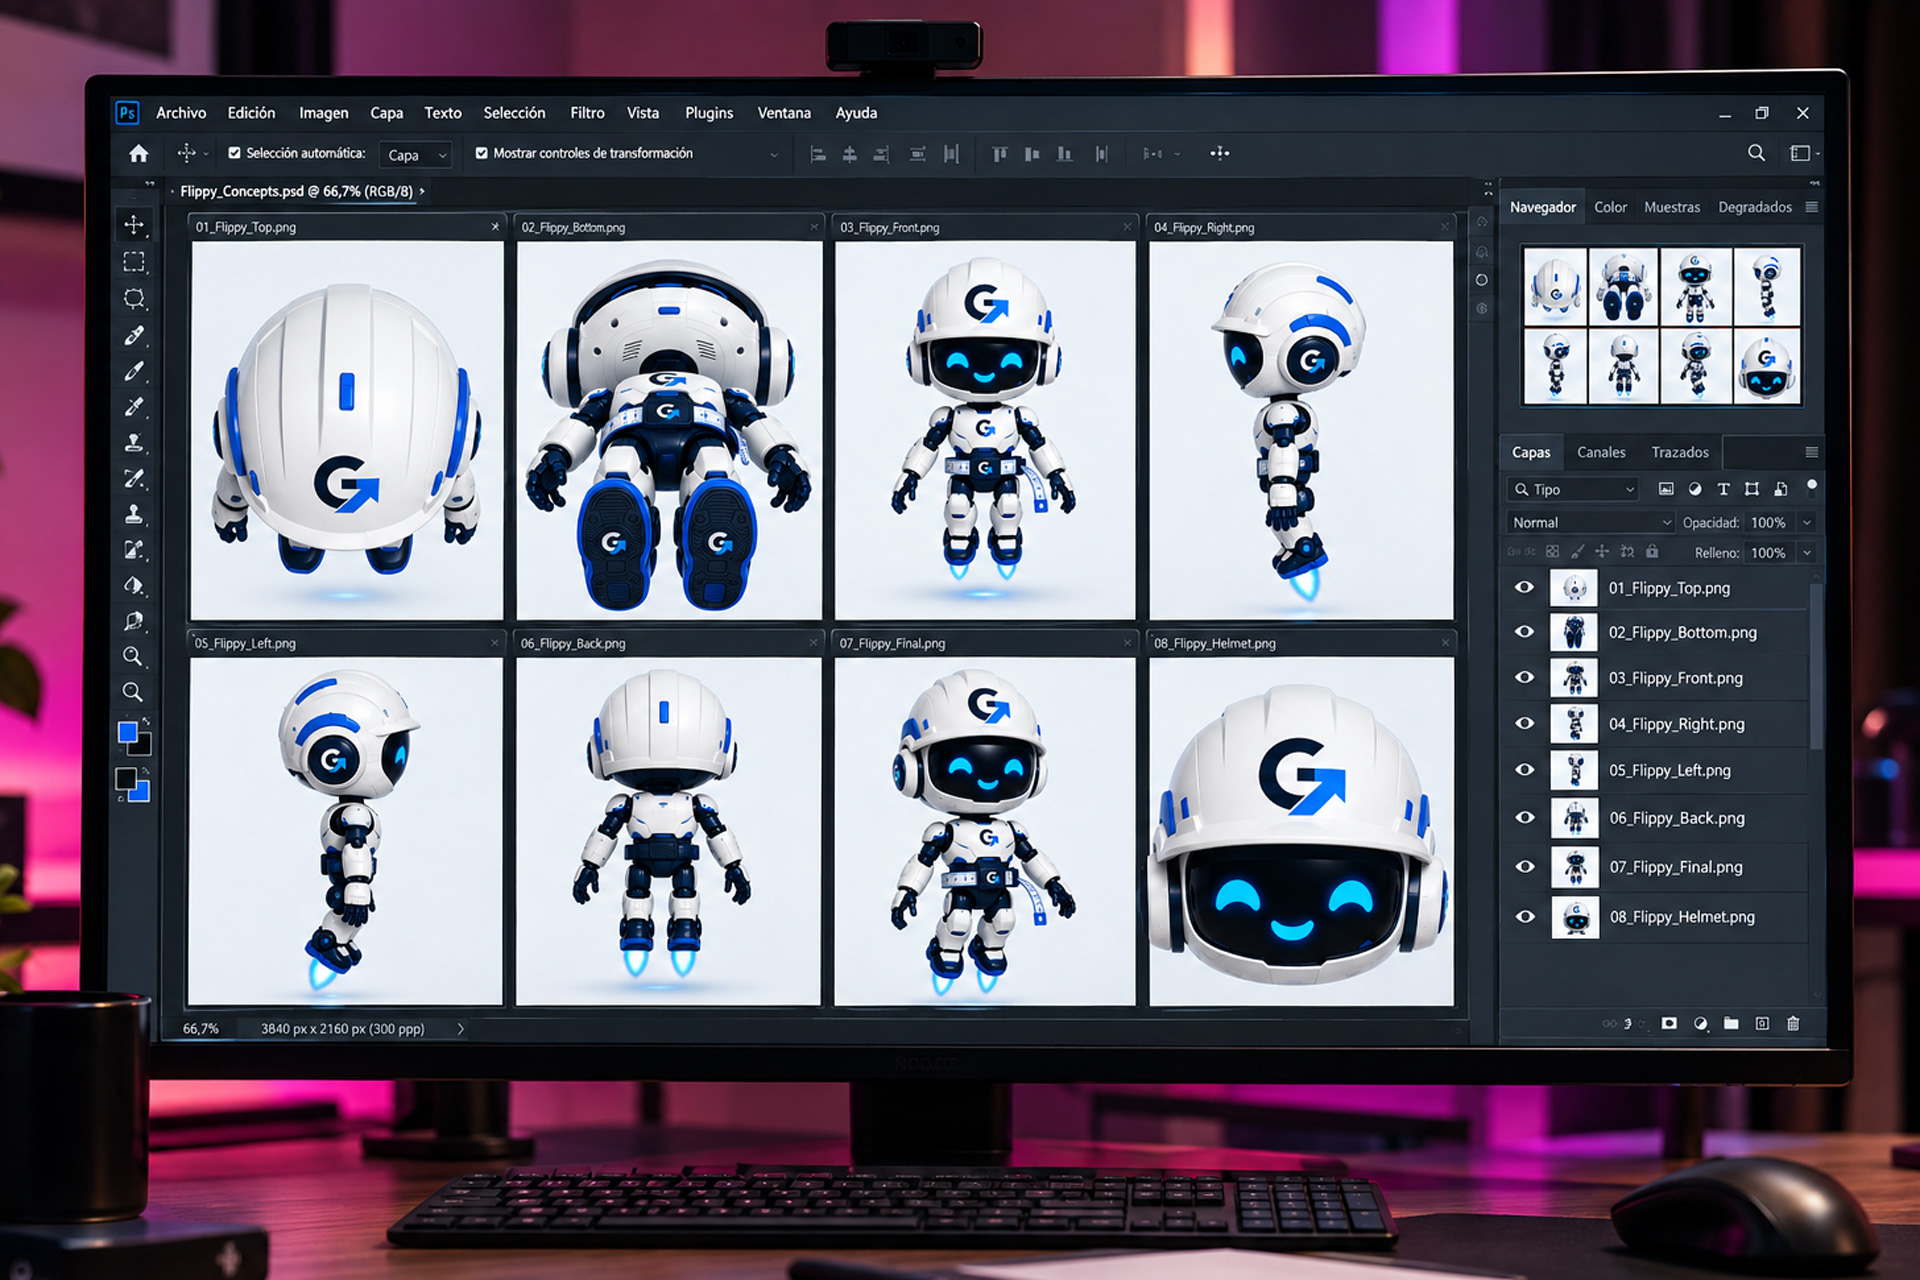The width and height of the screenshot is (1920, 1280).
Task: Open the Ventana menu
Action: tap(784, 113)
